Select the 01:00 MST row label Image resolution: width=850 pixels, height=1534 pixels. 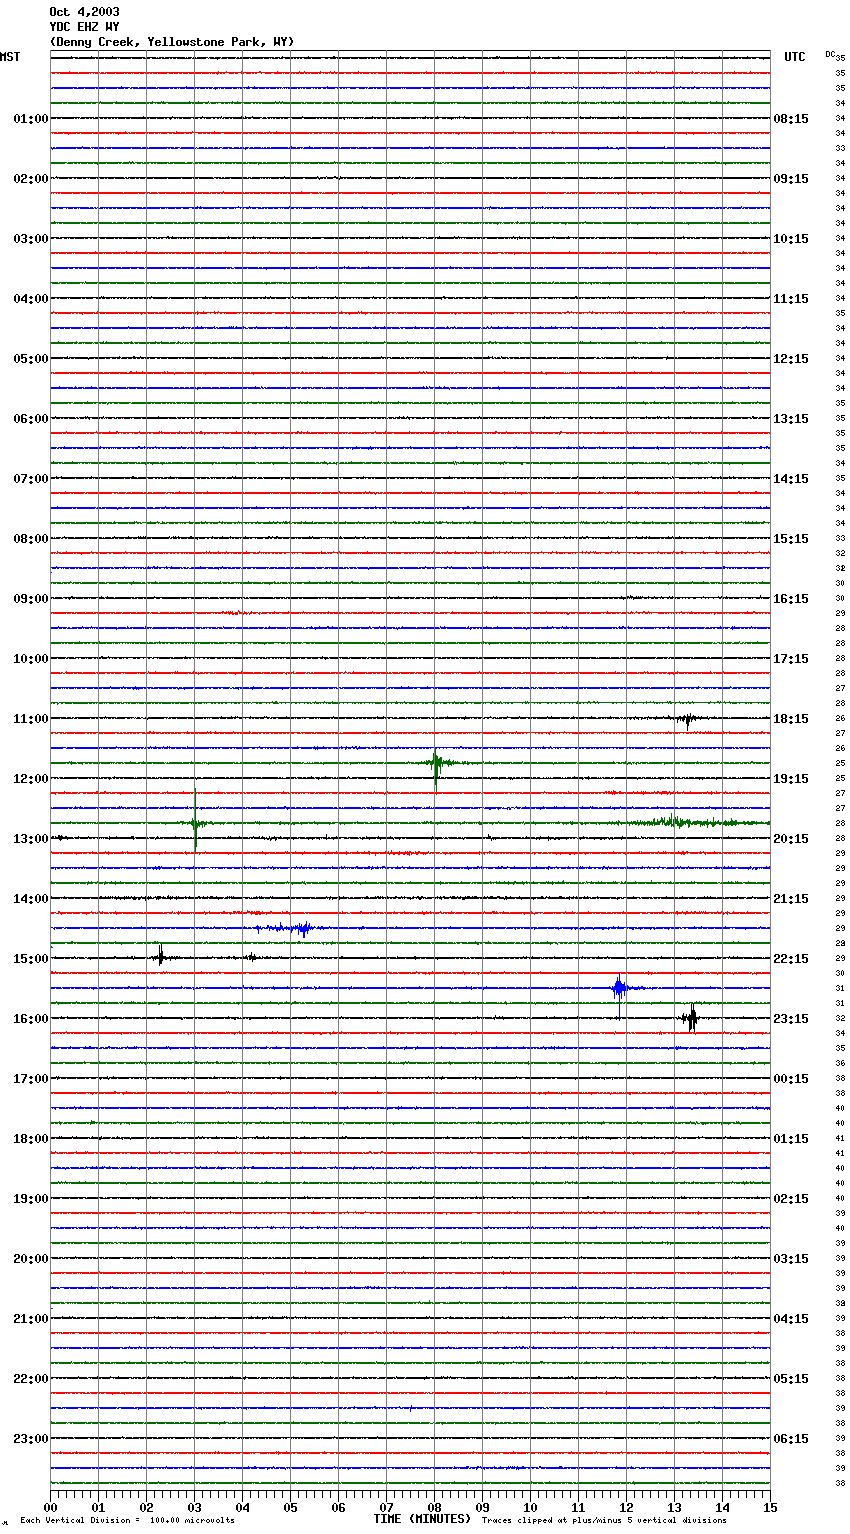[x=31, y=119]
